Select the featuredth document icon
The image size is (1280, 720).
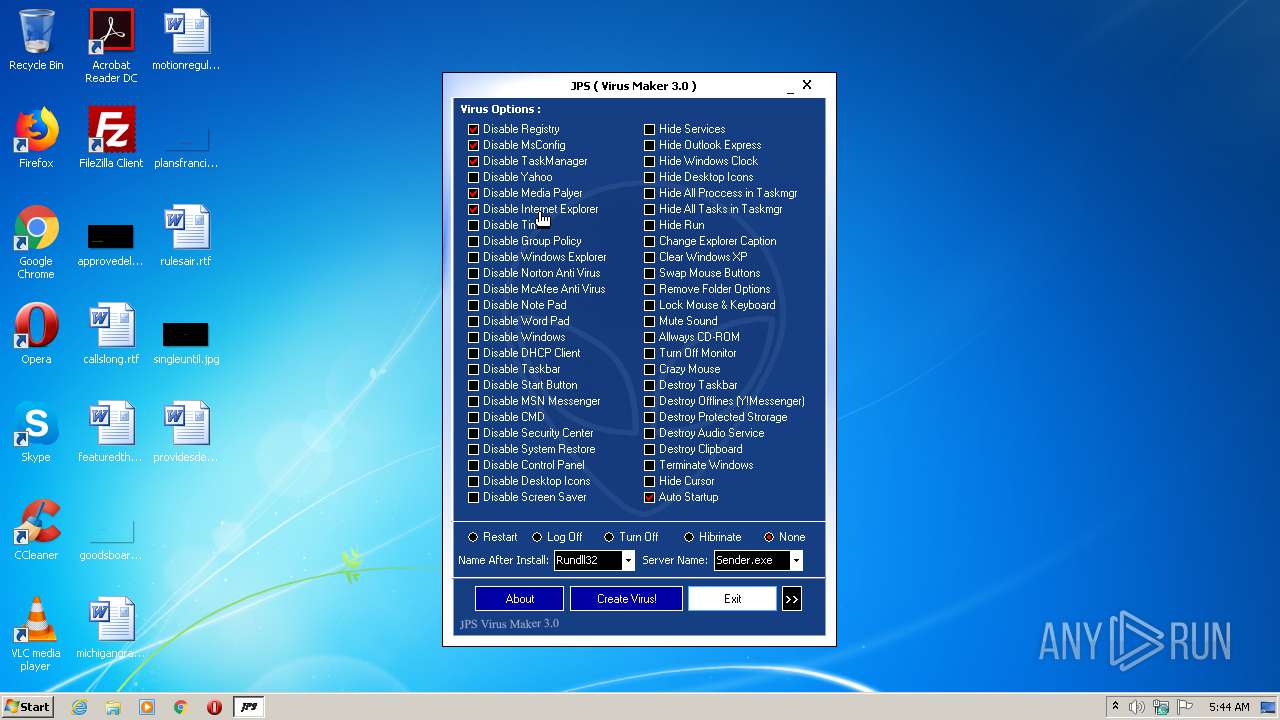point(111,432)
